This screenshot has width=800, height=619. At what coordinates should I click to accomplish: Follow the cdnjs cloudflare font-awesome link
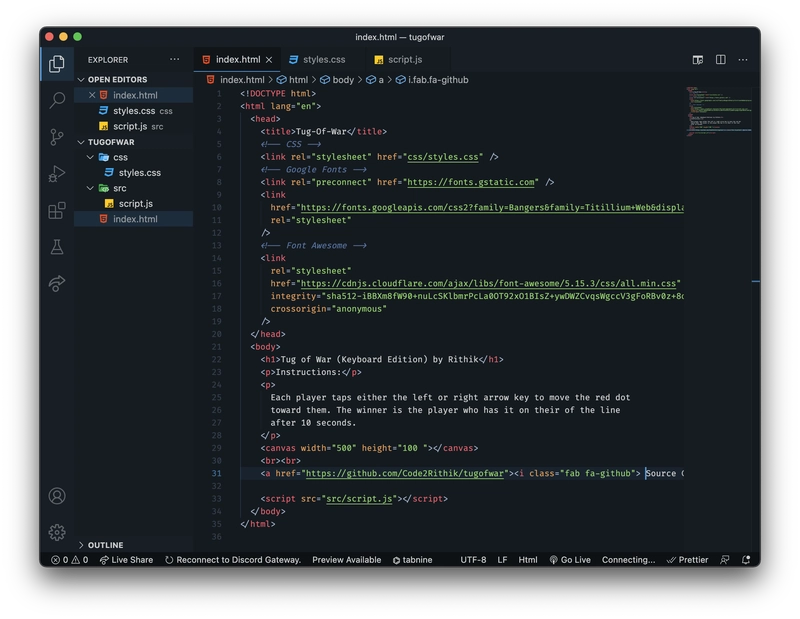tap(488, 283)
